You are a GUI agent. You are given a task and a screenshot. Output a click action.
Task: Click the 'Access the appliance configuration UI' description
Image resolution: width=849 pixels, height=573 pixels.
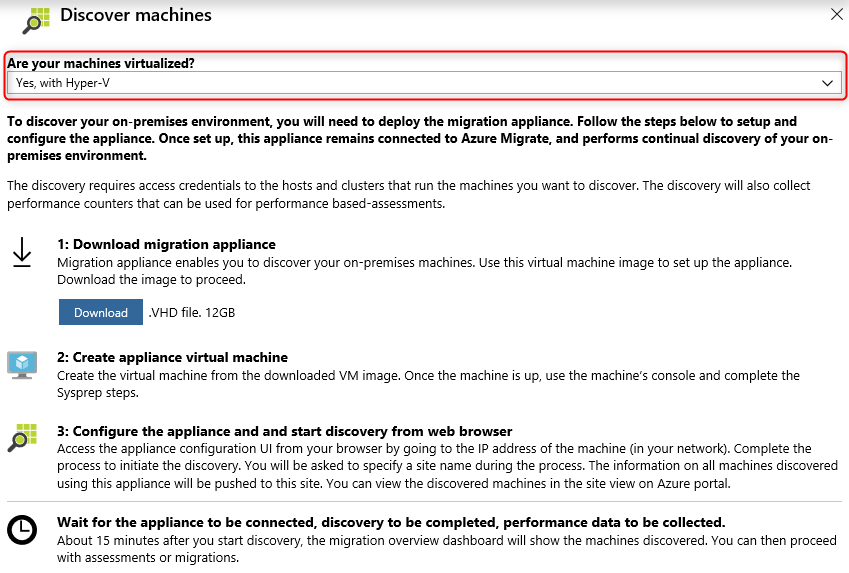tap(447, 466)
